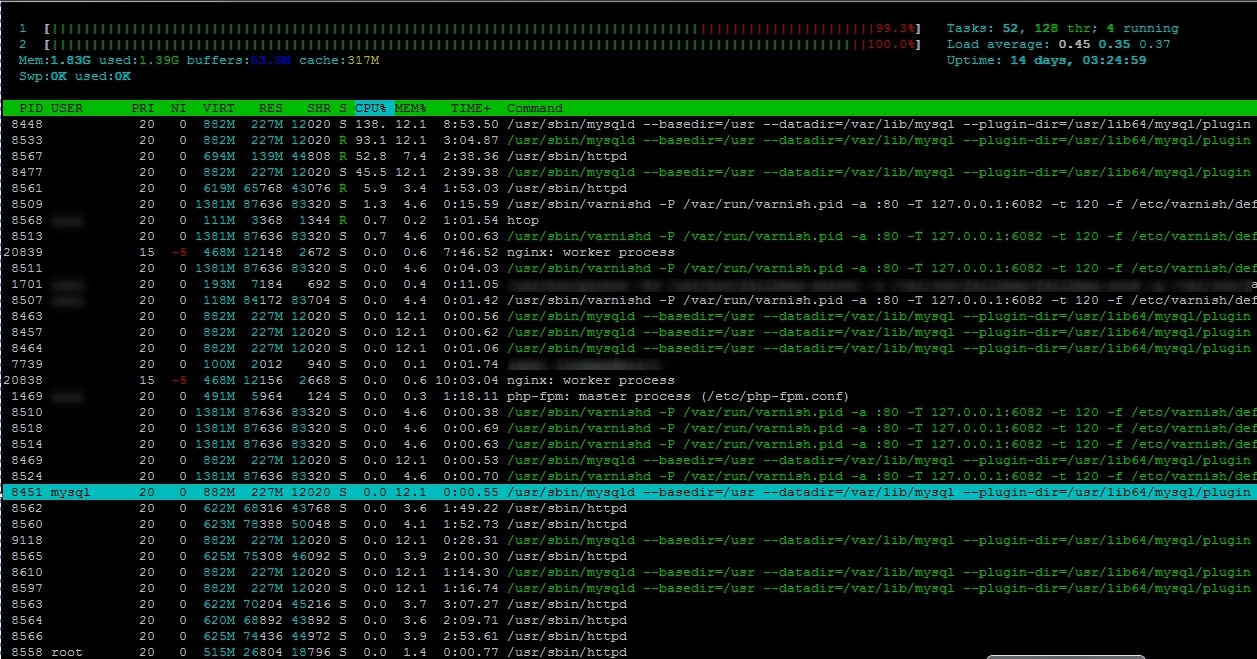Click the Load average readout
This screenshot has height=659, width=1257.
click(x=1058, y=44)
